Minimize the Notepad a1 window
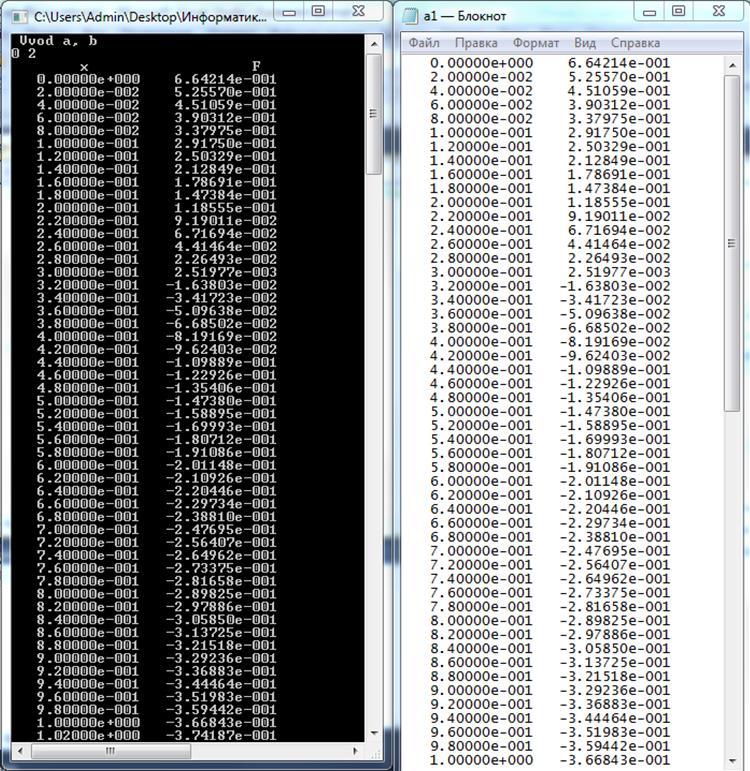The width and height of the screenshot is (750, 771). [650, 12]
